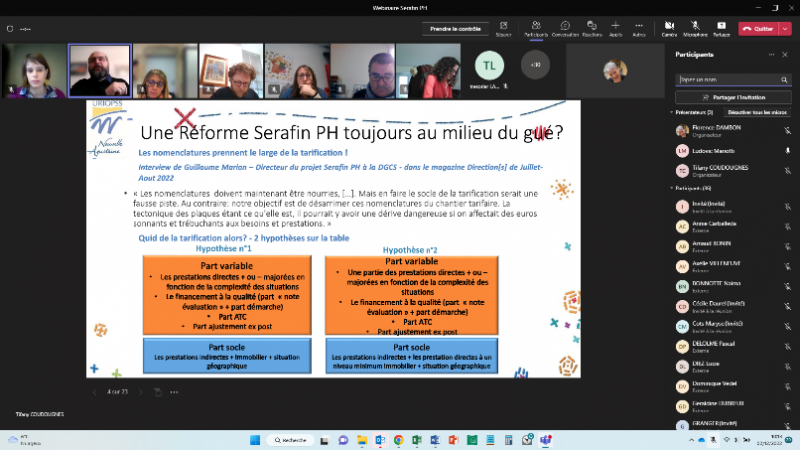Click the red Quitter button

tap(758, 29)
